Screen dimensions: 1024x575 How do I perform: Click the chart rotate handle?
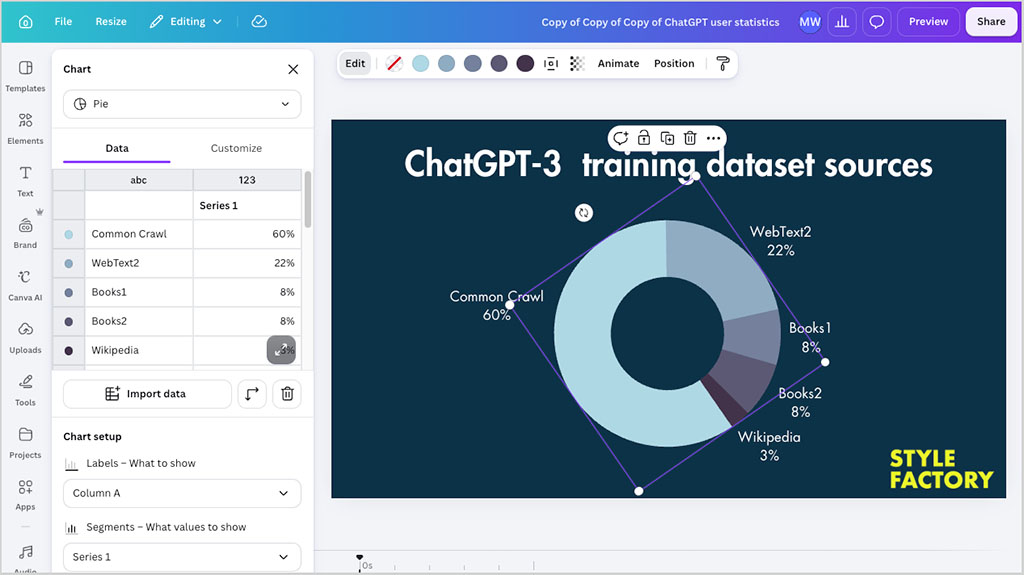[584, 213]
